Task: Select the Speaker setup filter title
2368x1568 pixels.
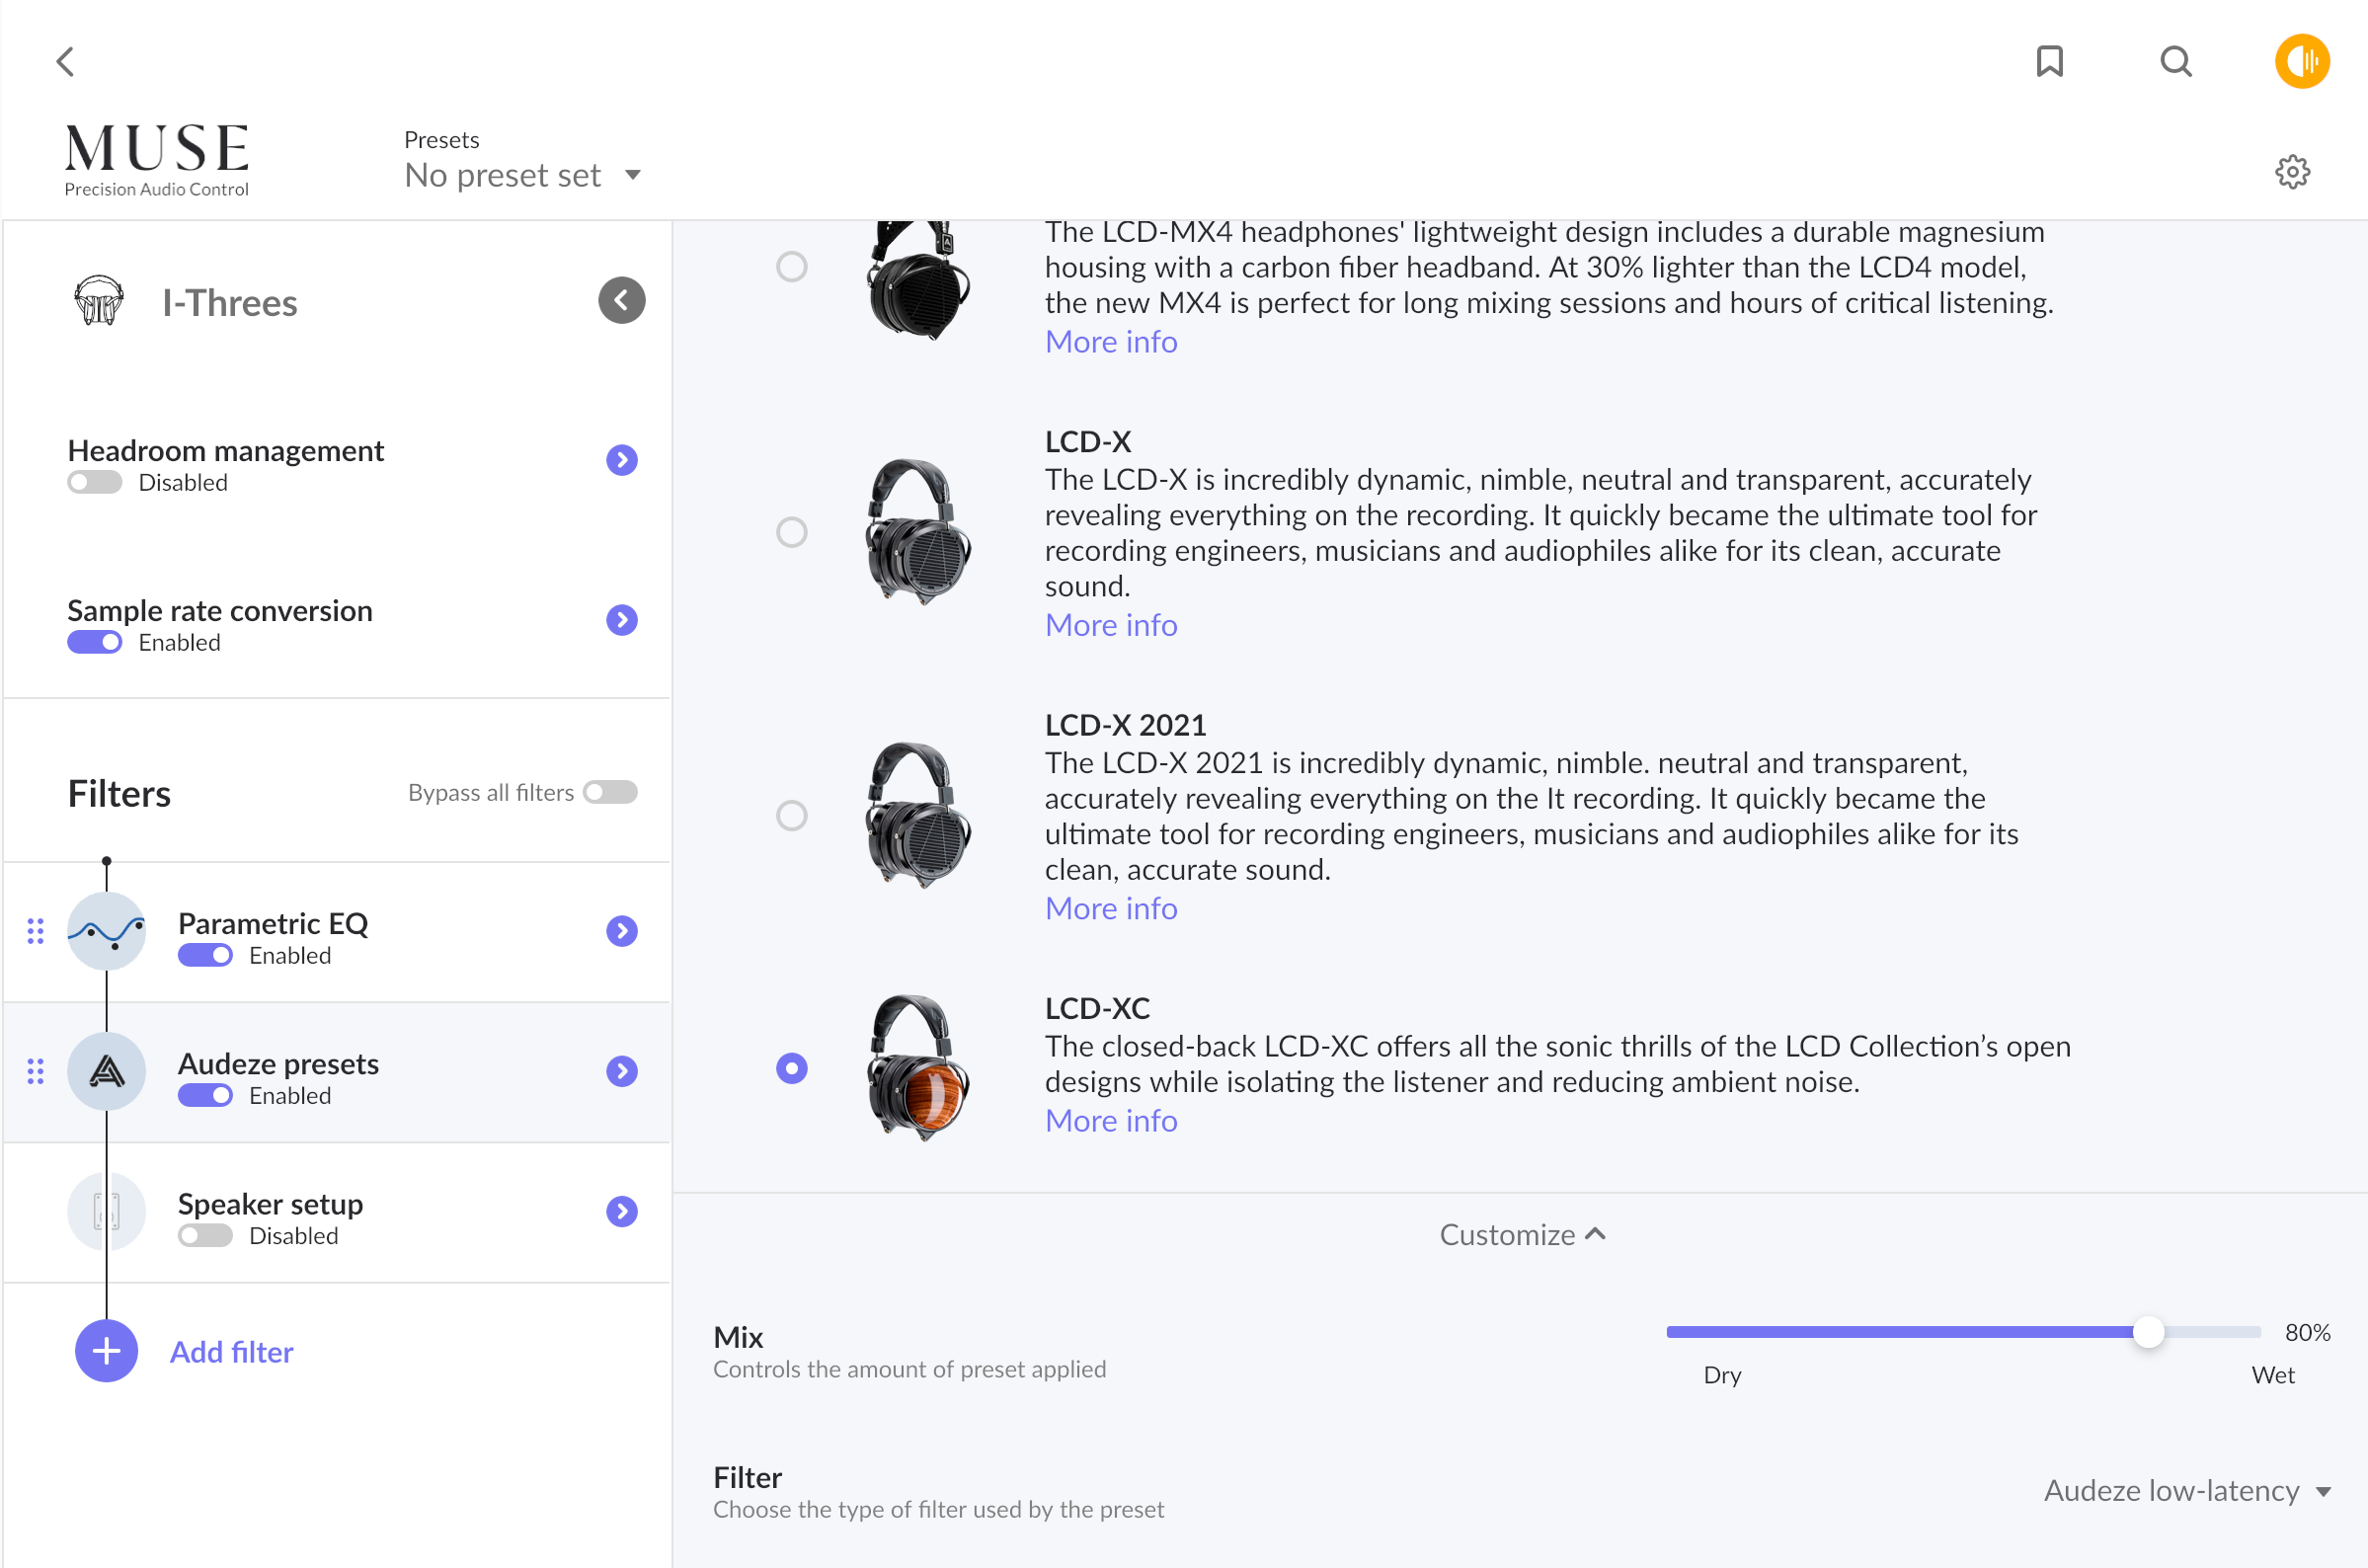Action: 270,1203
